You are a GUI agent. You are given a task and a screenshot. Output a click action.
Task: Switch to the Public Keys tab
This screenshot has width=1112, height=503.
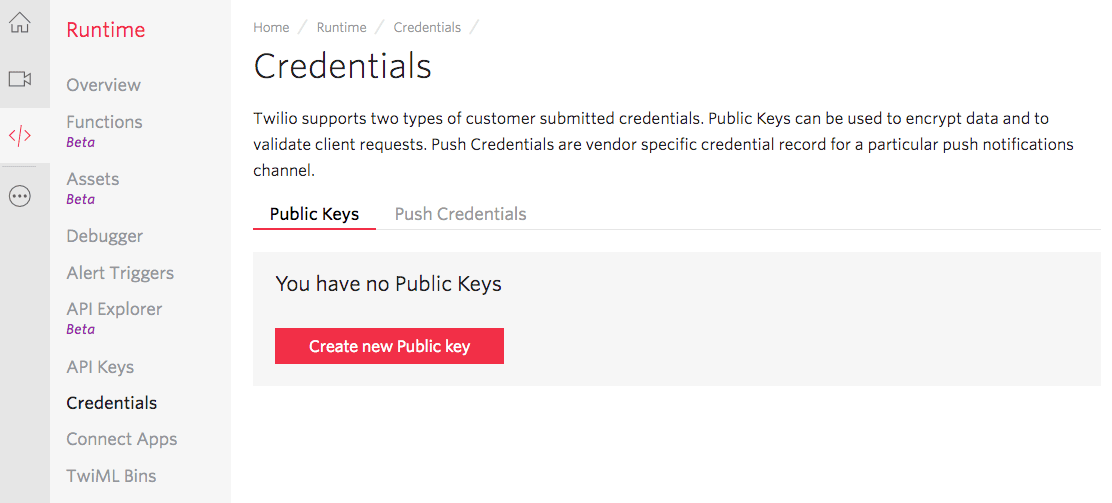pos(314,214)
